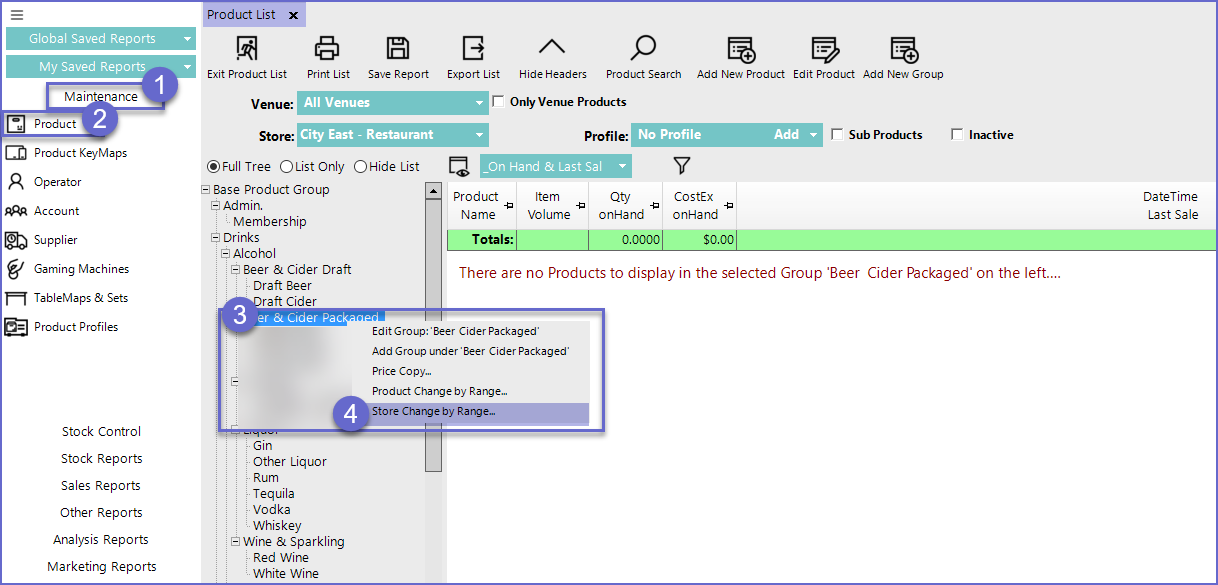Image resolution: width=1218 pixels, height=585 pixels.
Task: Open the Sales Reports section
Action: click(101, 486)
